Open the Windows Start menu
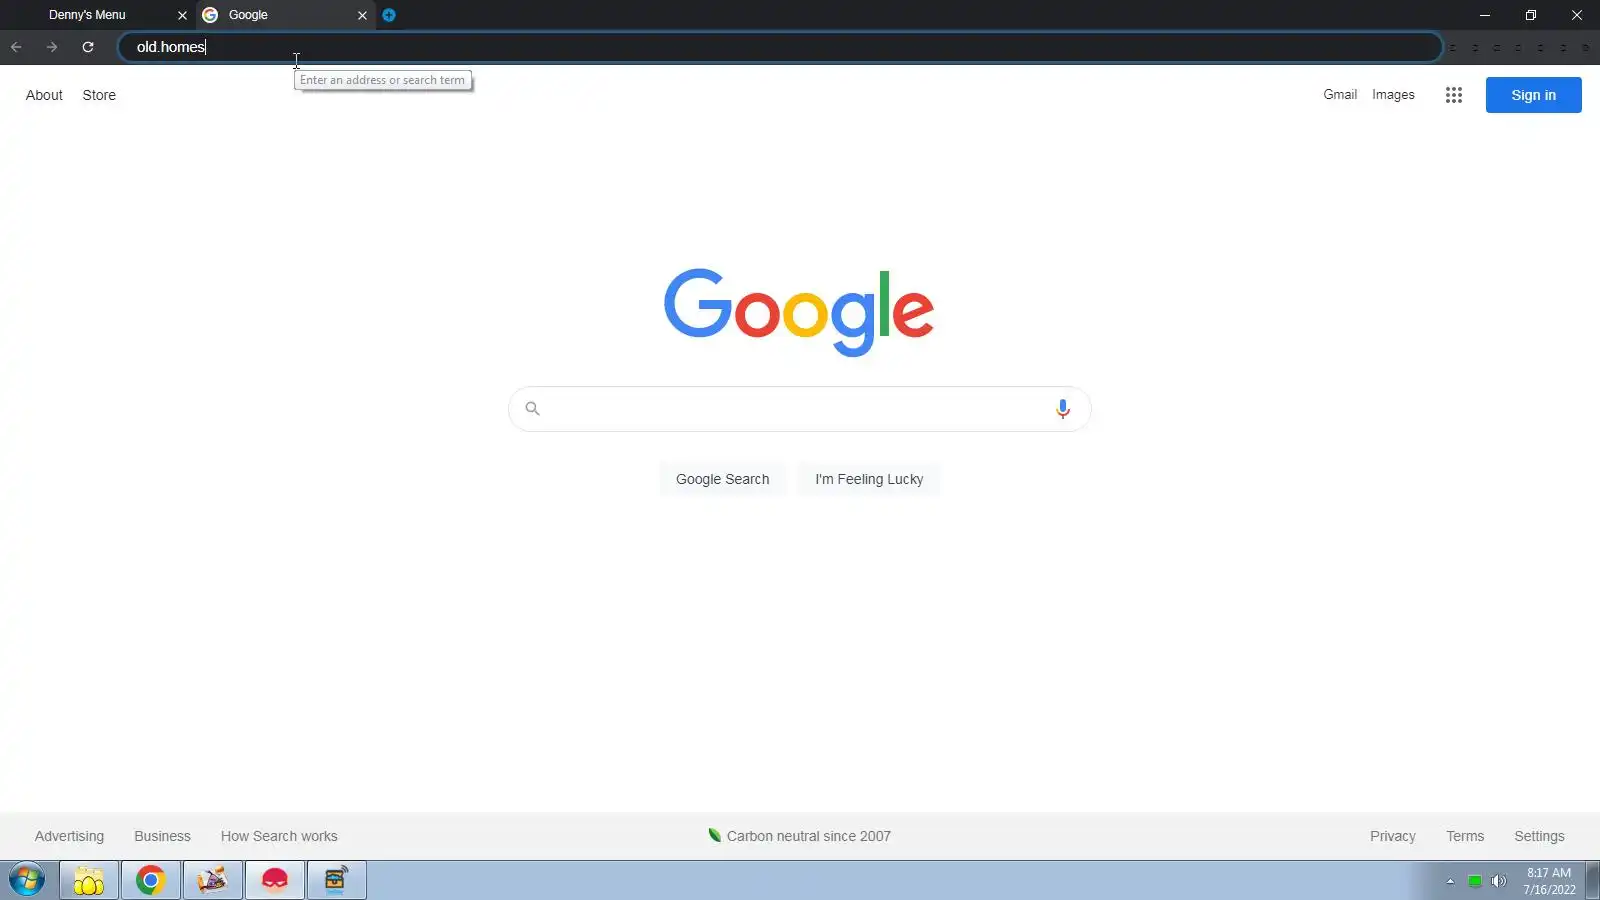 click(x=27, y=880)
